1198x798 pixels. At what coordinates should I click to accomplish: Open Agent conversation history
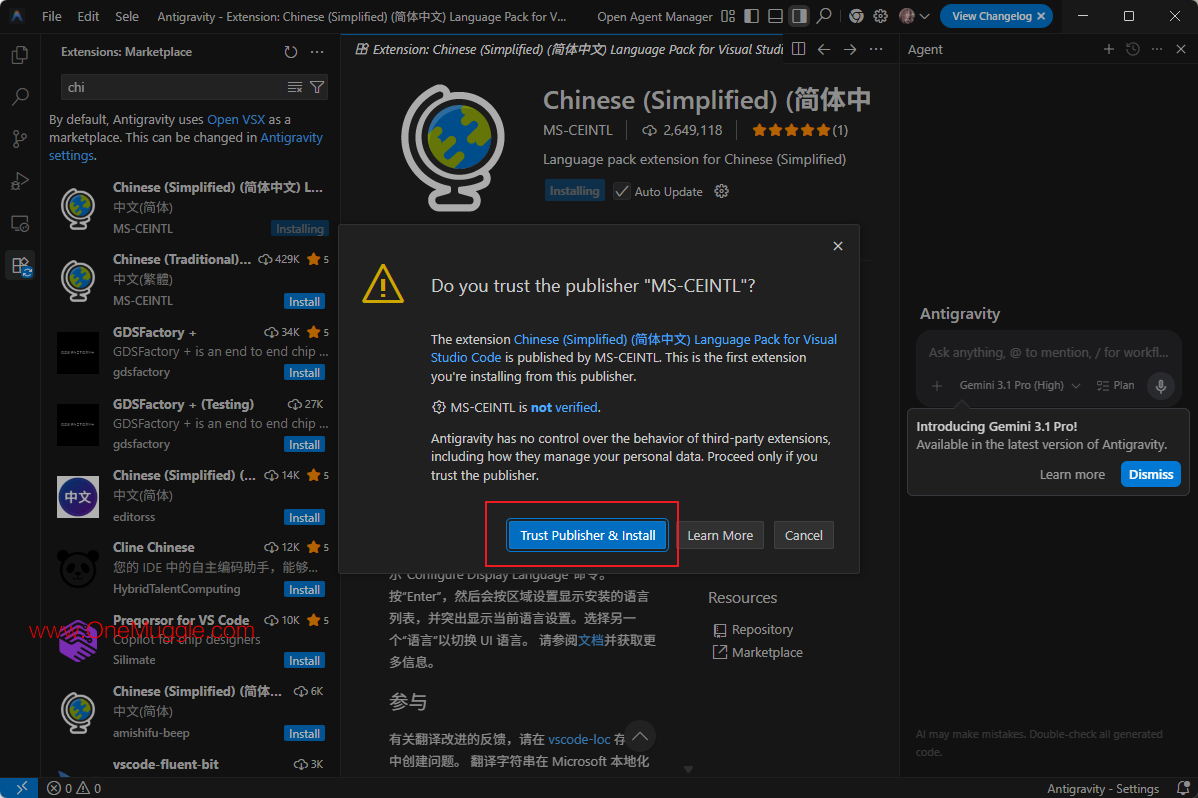(1133, 49)
